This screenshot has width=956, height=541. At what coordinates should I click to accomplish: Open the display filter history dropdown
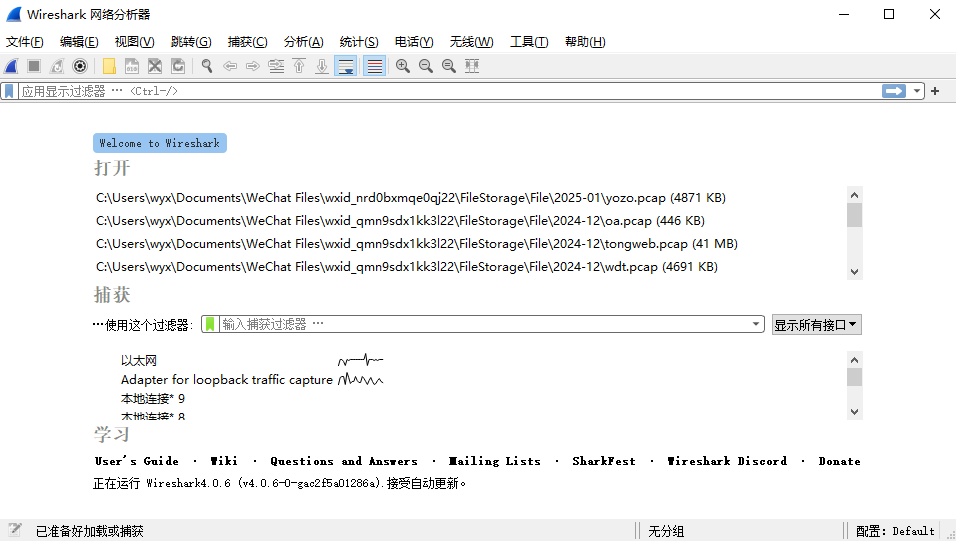[x=916, y=91]
